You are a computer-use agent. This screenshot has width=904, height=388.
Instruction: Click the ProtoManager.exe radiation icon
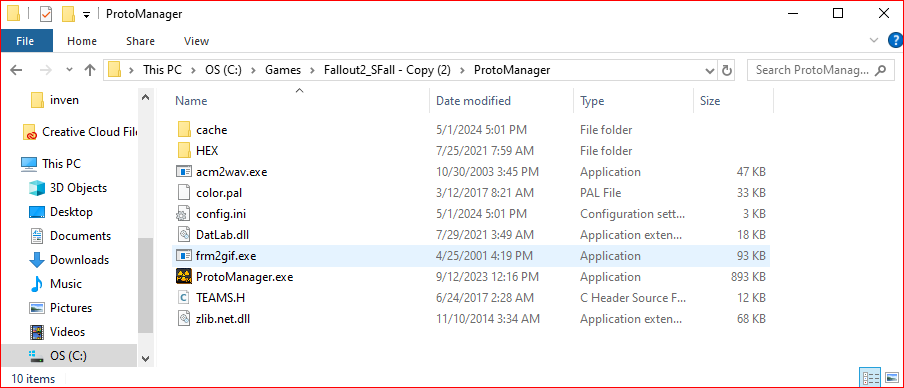pos(184,277)
